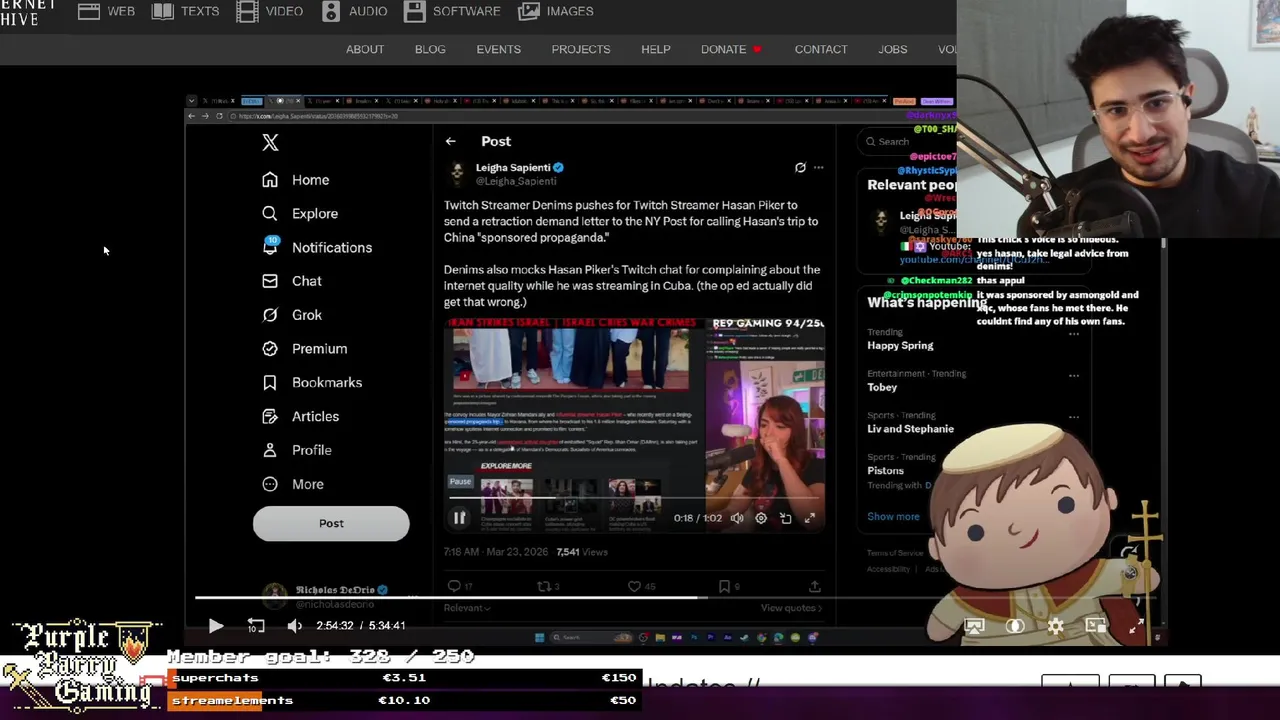Open the WEB section
The width and height of the screenshot is (1280, 720).
tap(106, 11)
